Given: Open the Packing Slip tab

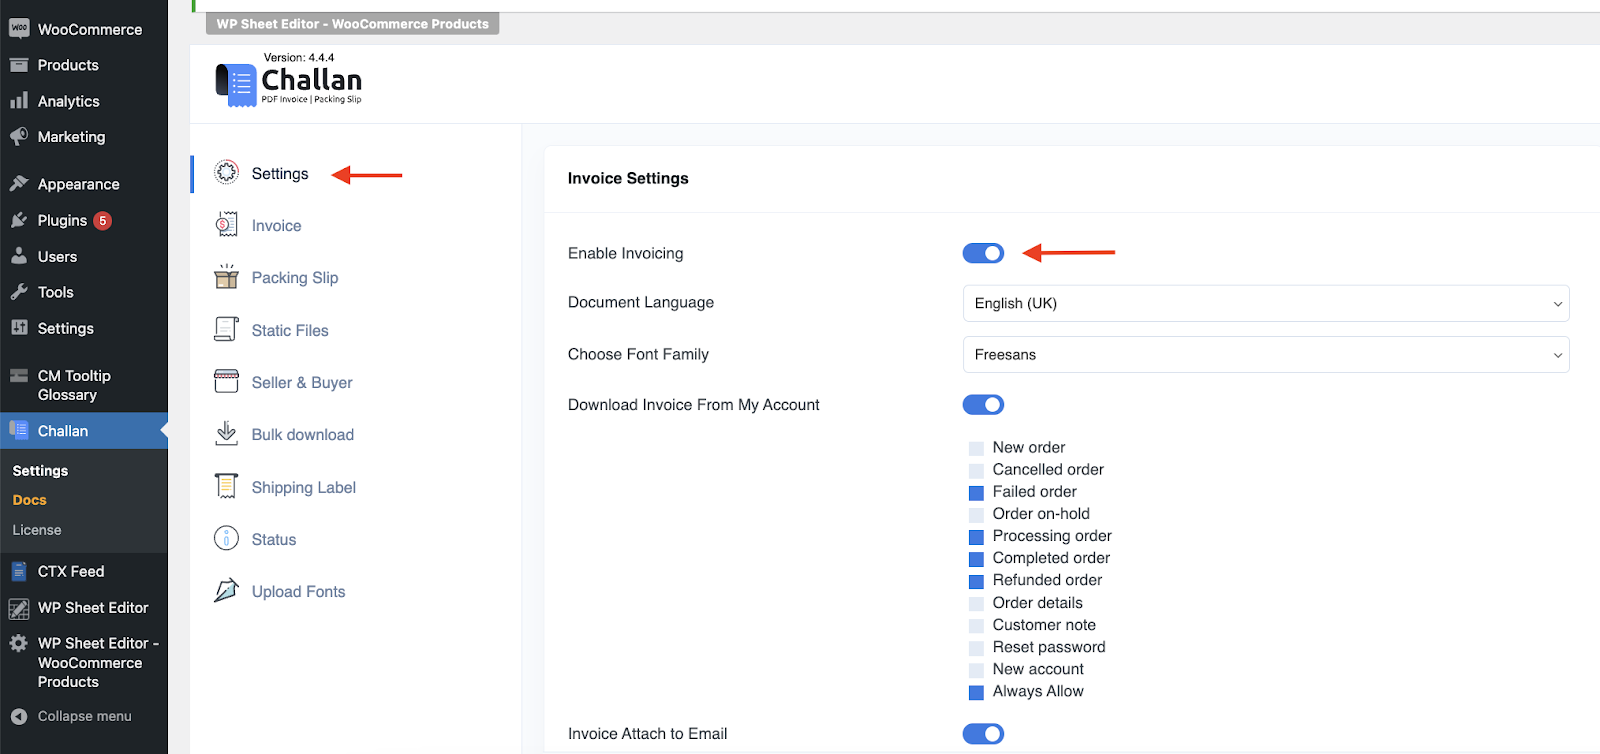Looking at the screenshot, I should (x=295, y=278).
